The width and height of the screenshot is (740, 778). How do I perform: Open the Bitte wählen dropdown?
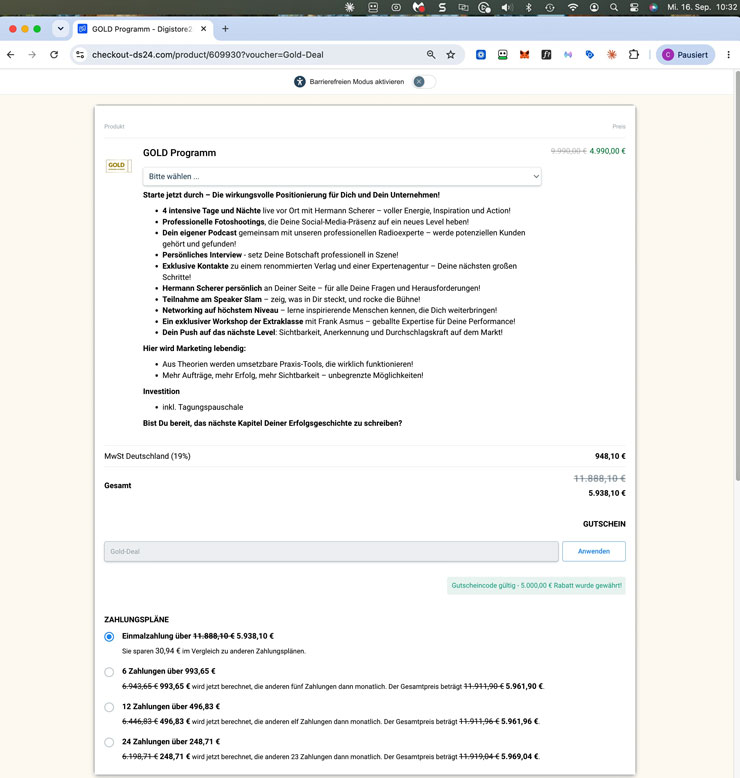pos(342,176)
